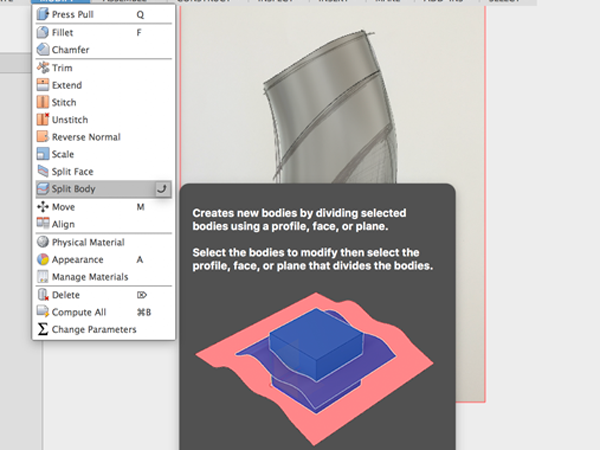Screen dimensions: 600x450
Task: Select the Scale icon
Action: pos(42,154)
